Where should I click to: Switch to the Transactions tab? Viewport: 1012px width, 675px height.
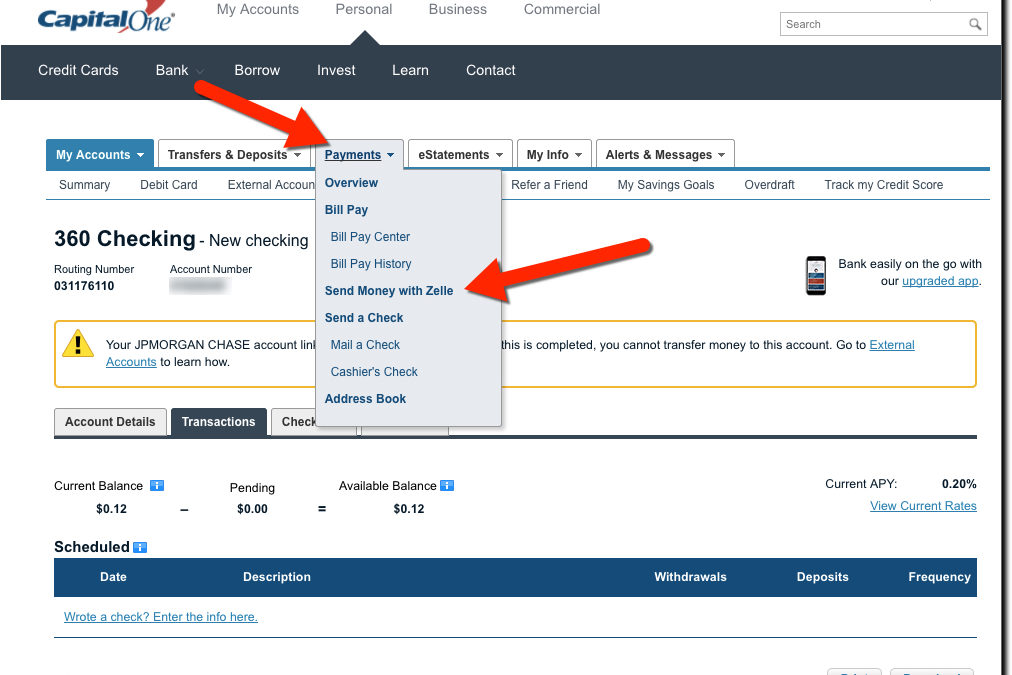(219, 422)
